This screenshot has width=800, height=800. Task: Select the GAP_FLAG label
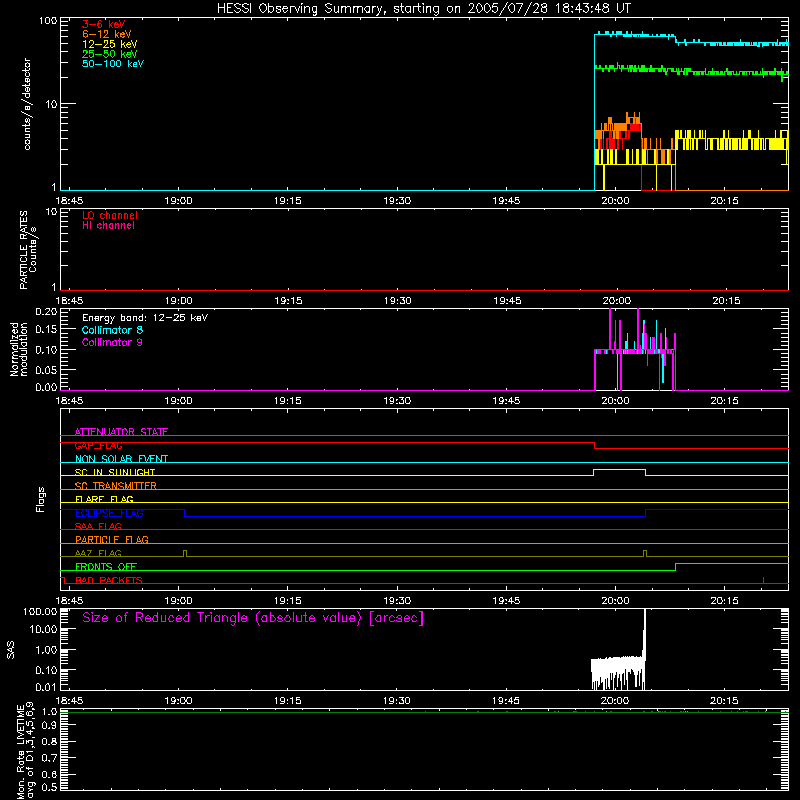(98, 445)
